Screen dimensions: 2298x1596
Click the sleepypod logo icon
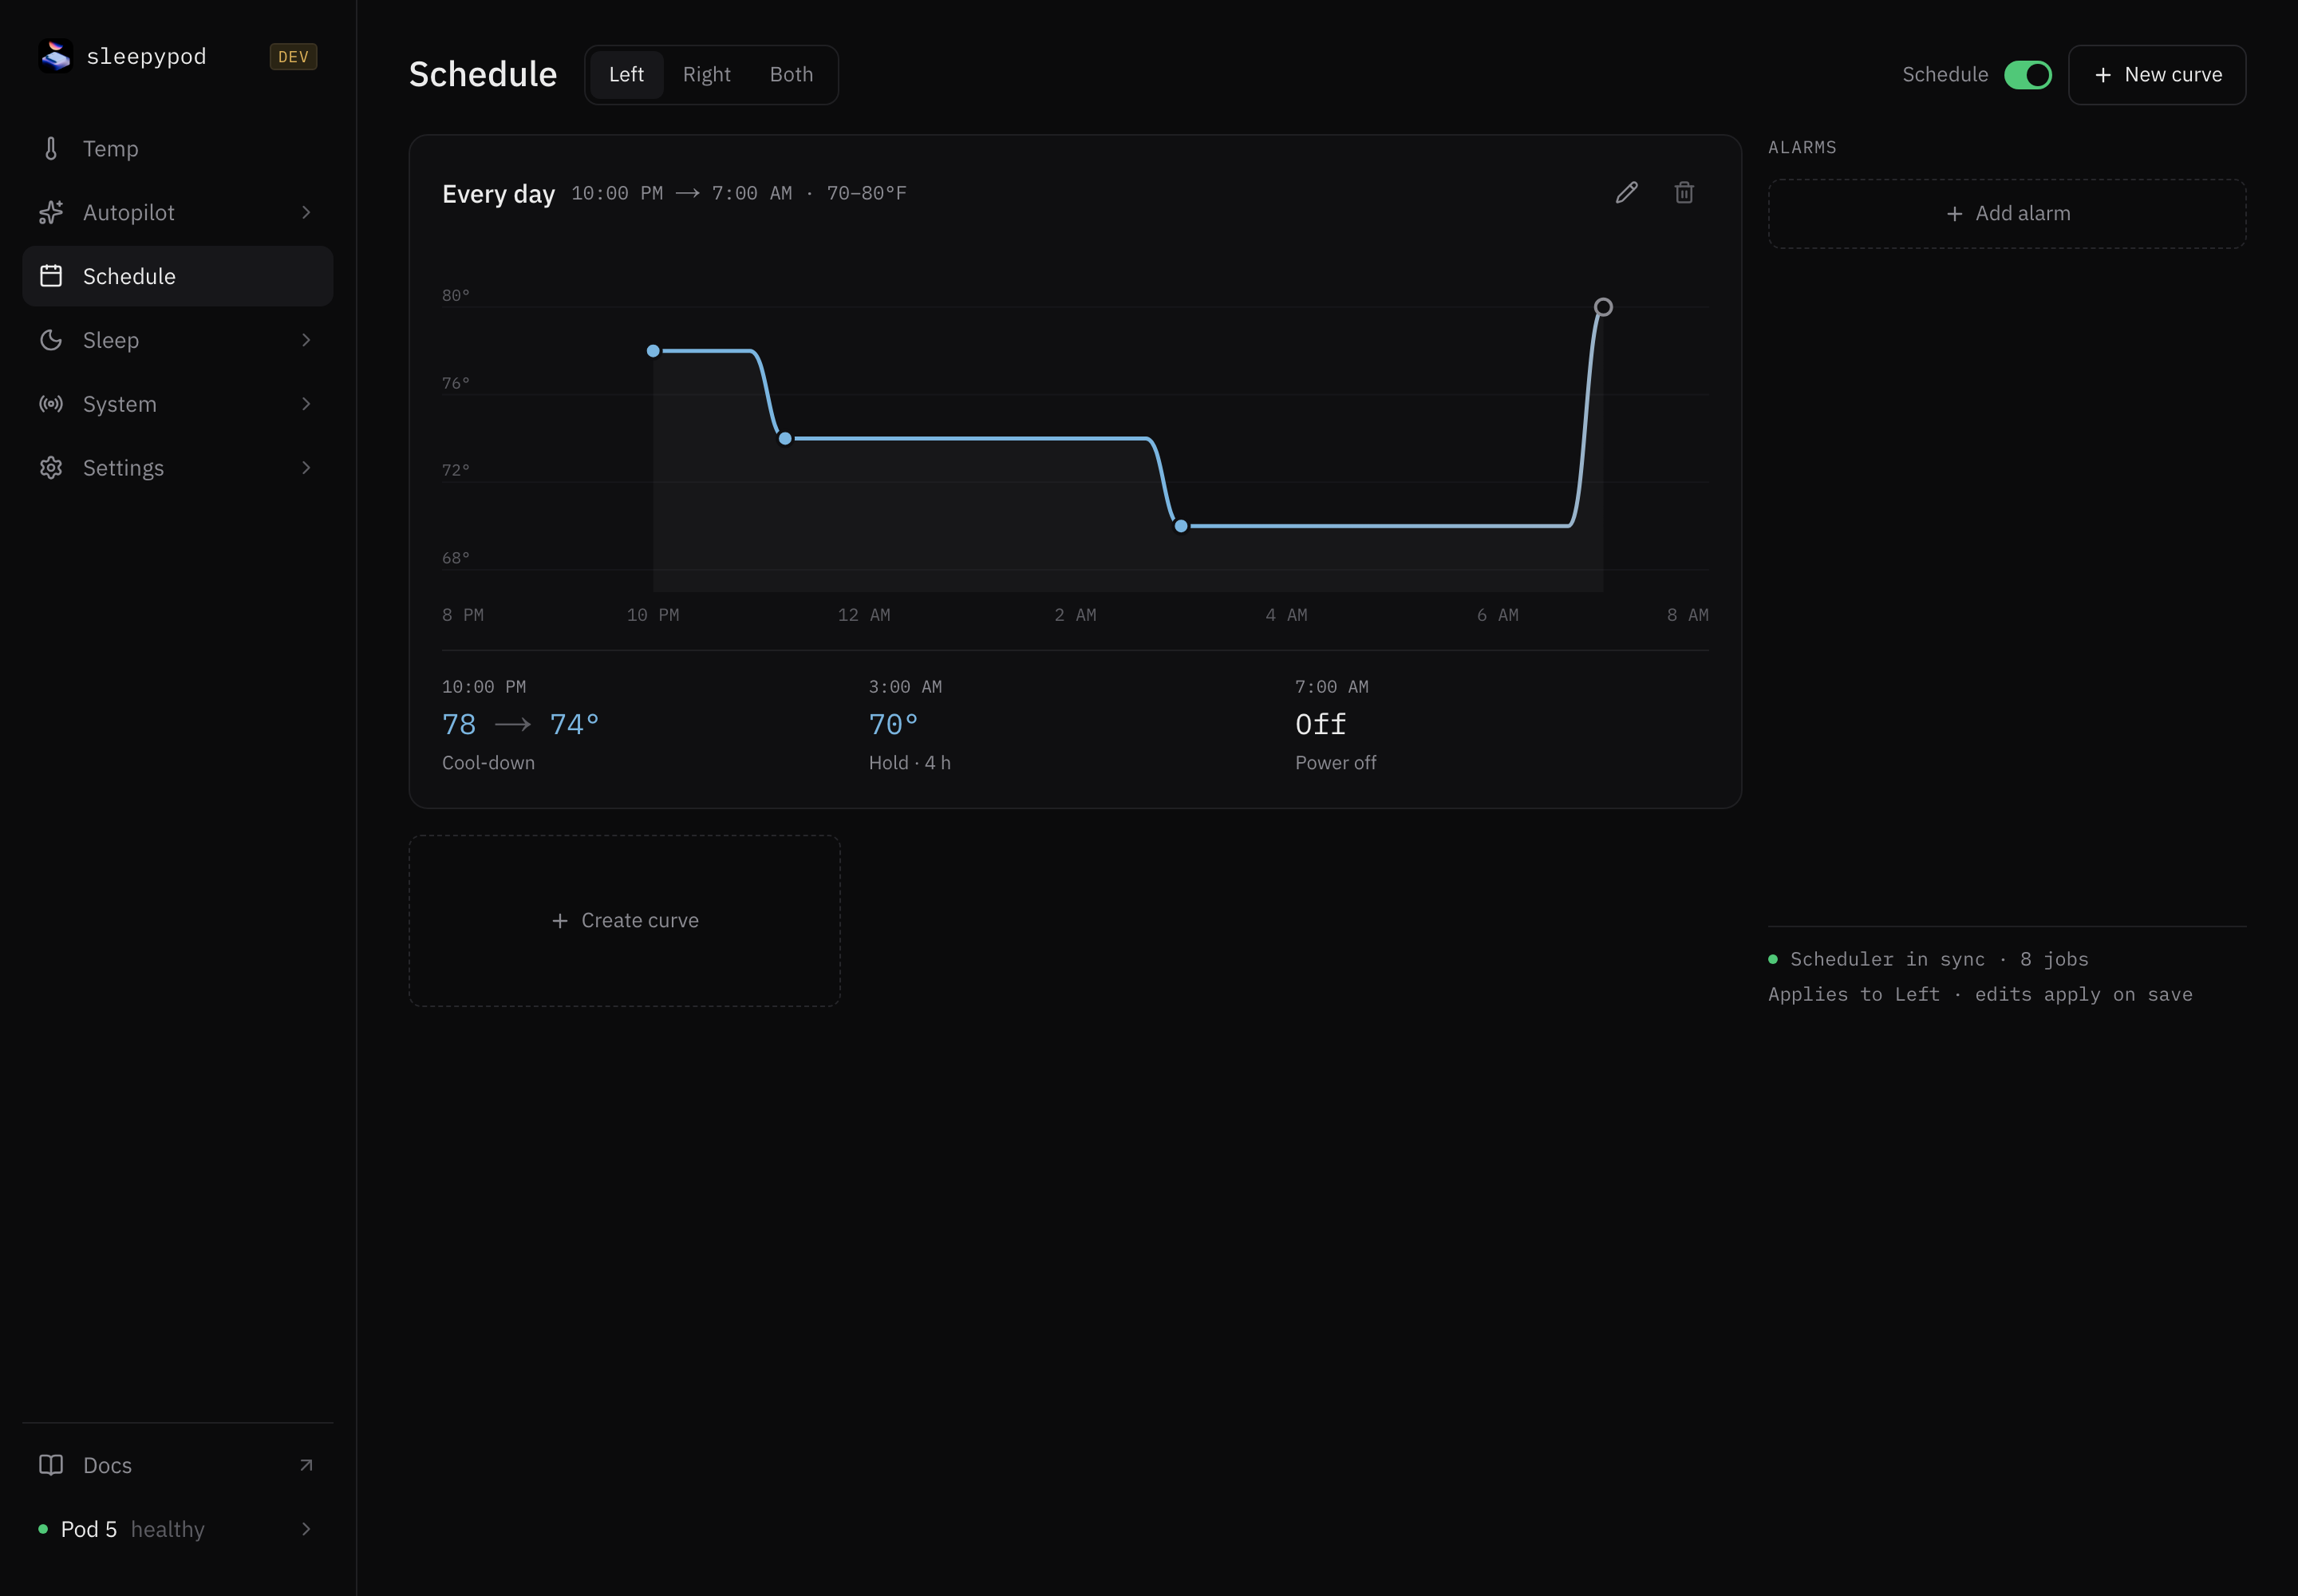coord(56,56)
